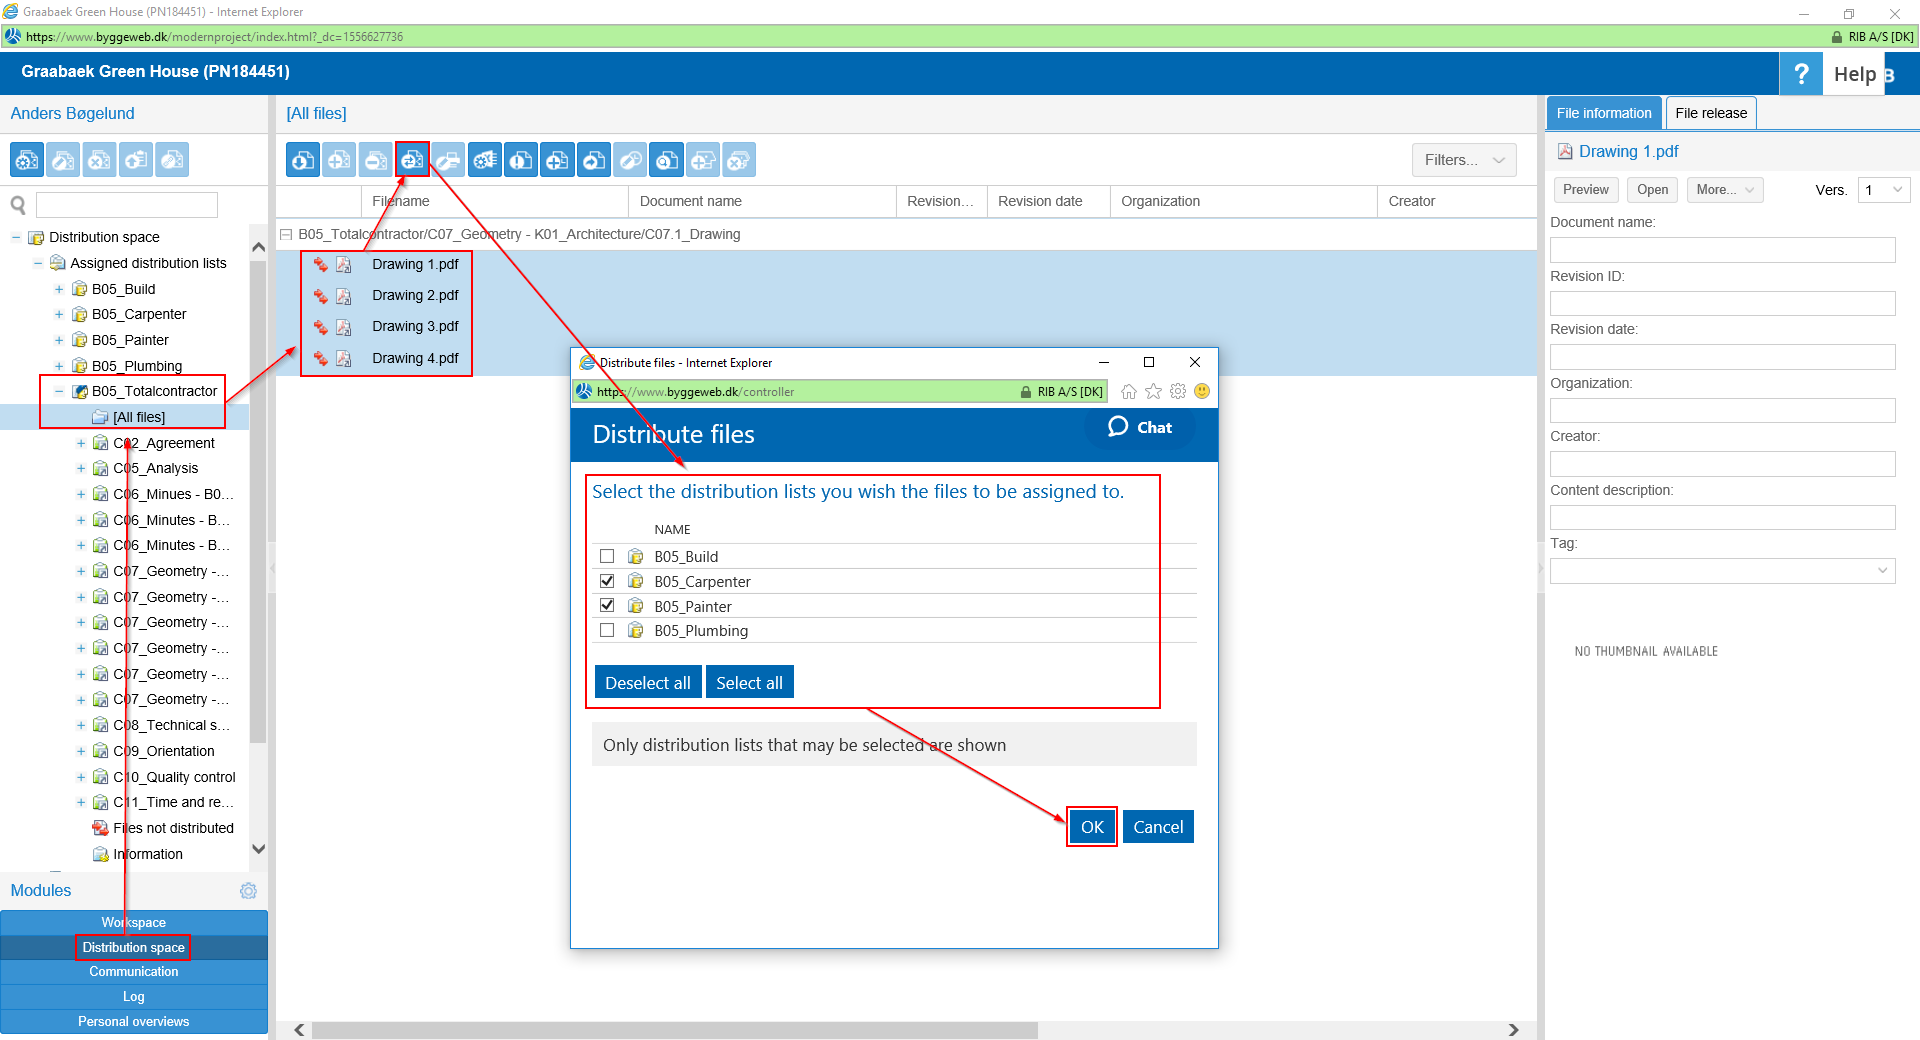Confirm distribution with the OK button

[1091, 827]
